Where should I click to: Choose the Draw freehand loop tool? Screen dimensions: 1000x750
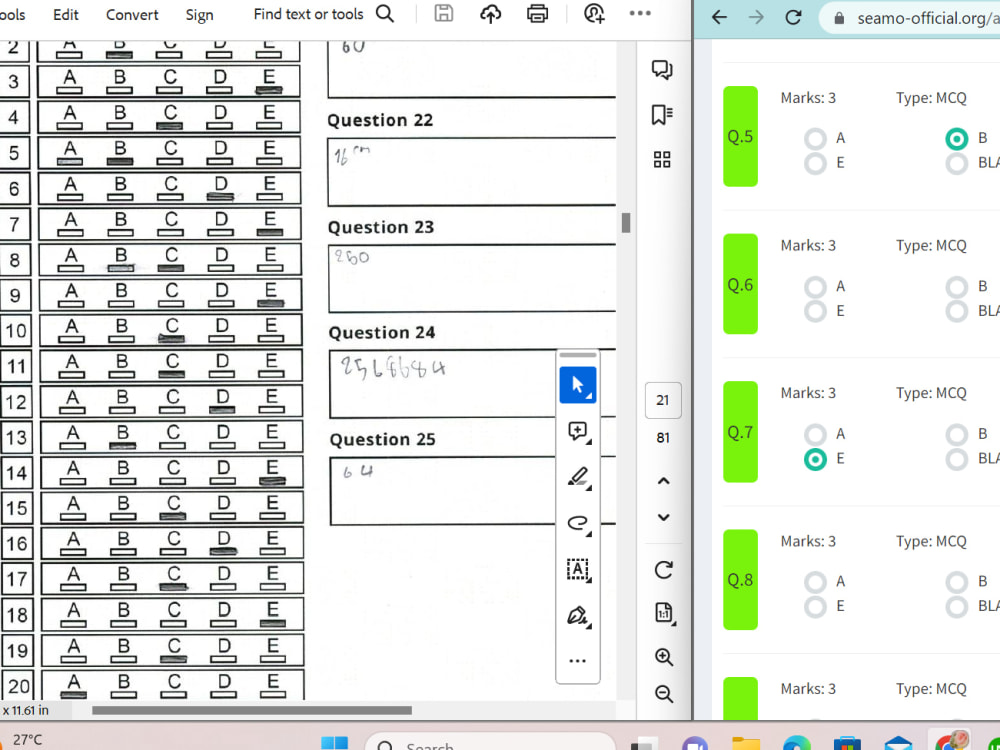click(x=578, y=524)
